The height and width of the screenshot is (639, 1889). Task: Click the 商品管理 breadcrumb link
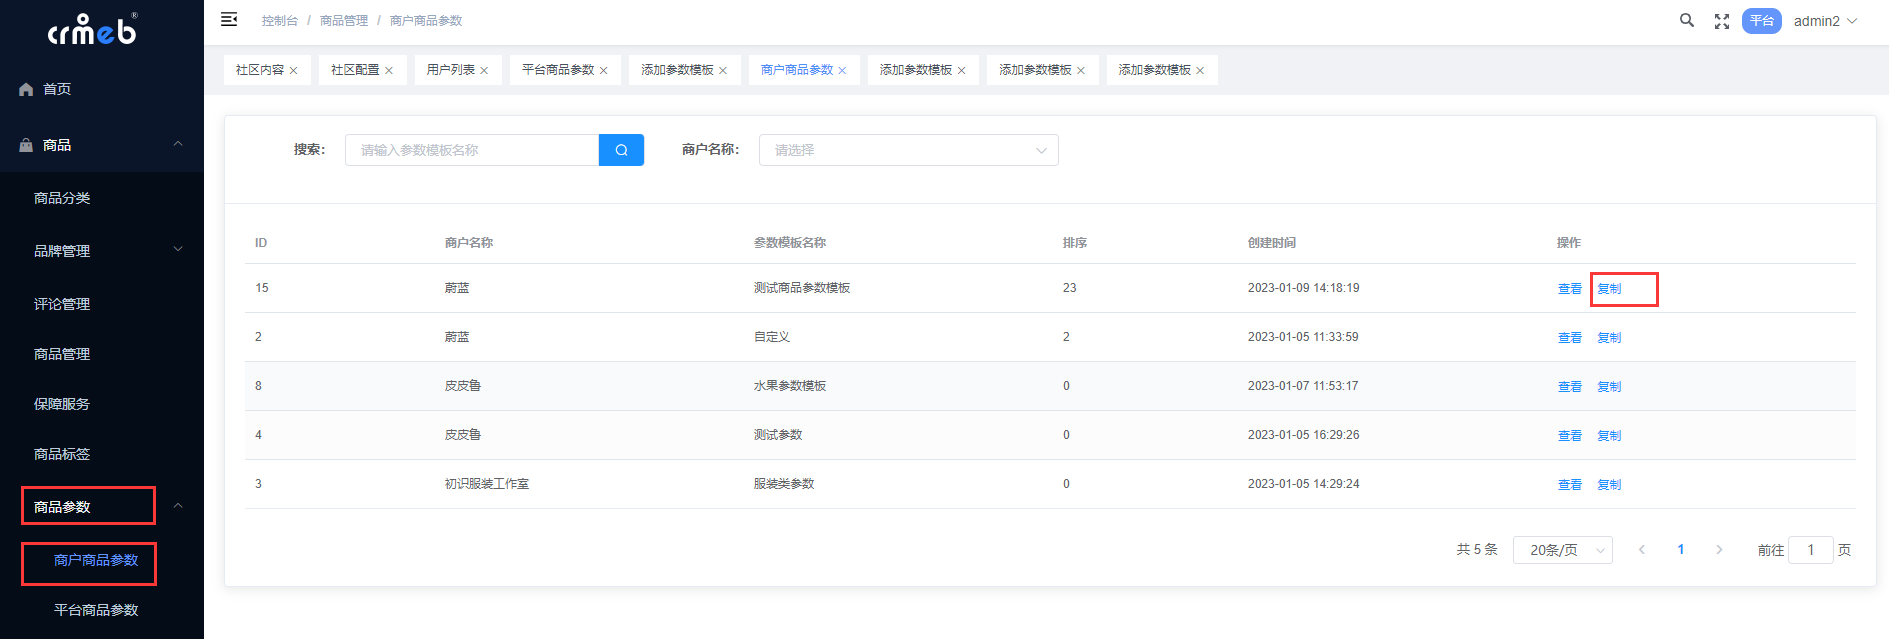pyautogui.click(x=343, y=21)
